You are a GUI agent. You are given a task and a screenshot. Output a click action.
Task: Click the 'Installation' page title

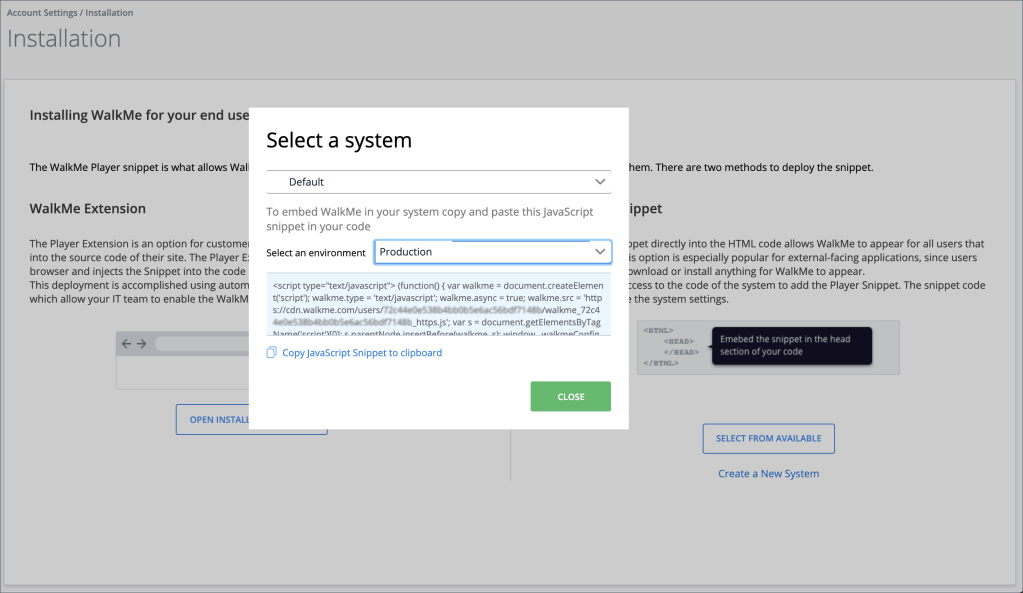pyautogui.click(x=64, y=39)
